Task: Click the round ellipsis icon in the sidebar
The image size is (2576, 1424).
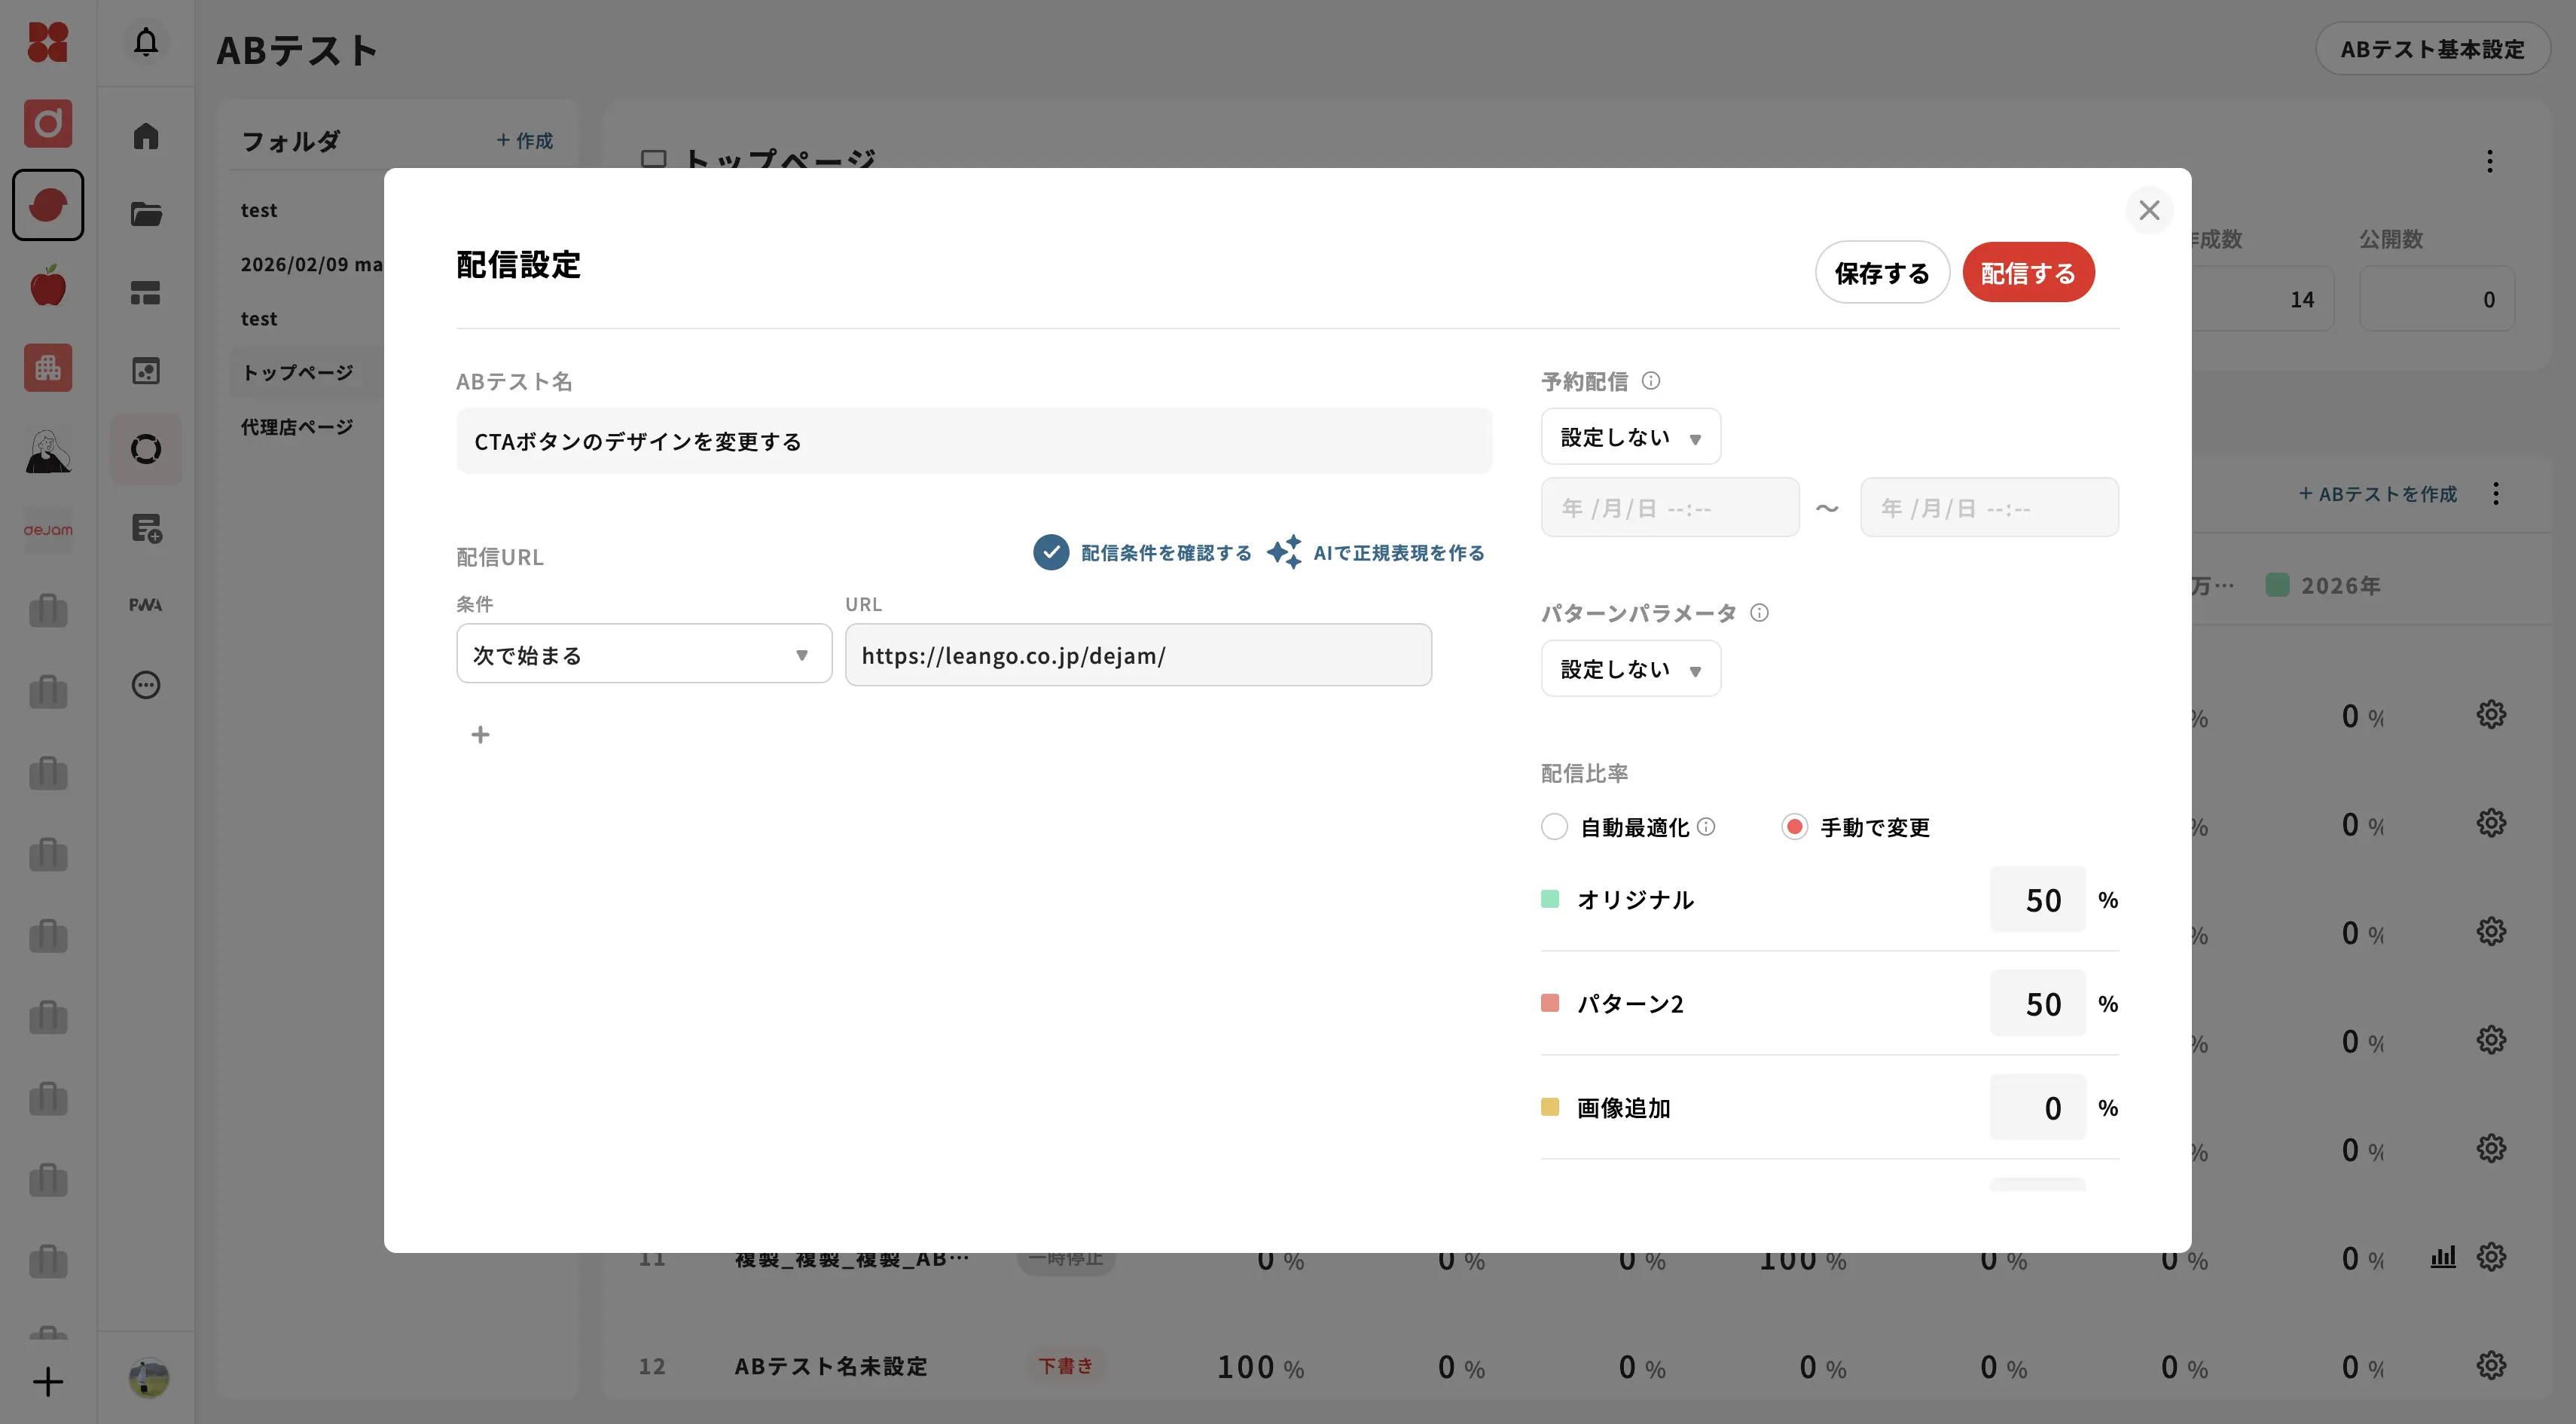Action: pos(146,685)
